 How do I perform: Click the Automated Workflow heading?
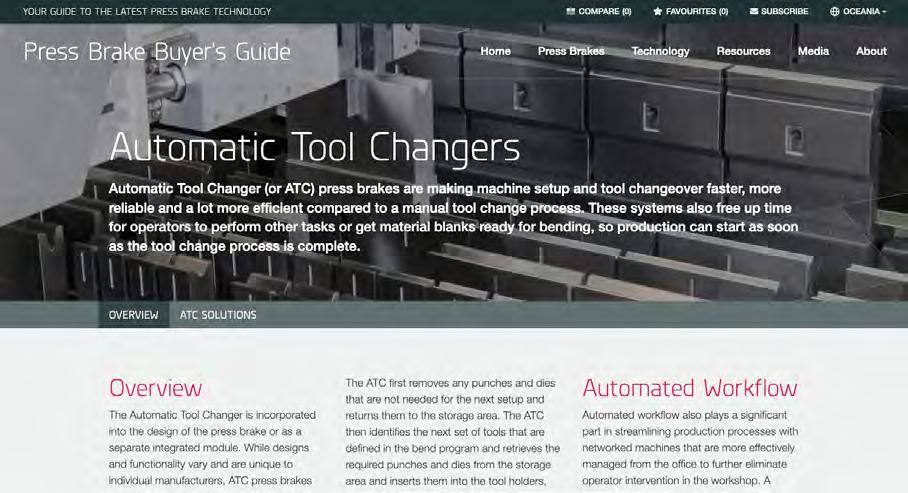click(x=690, y=388)
